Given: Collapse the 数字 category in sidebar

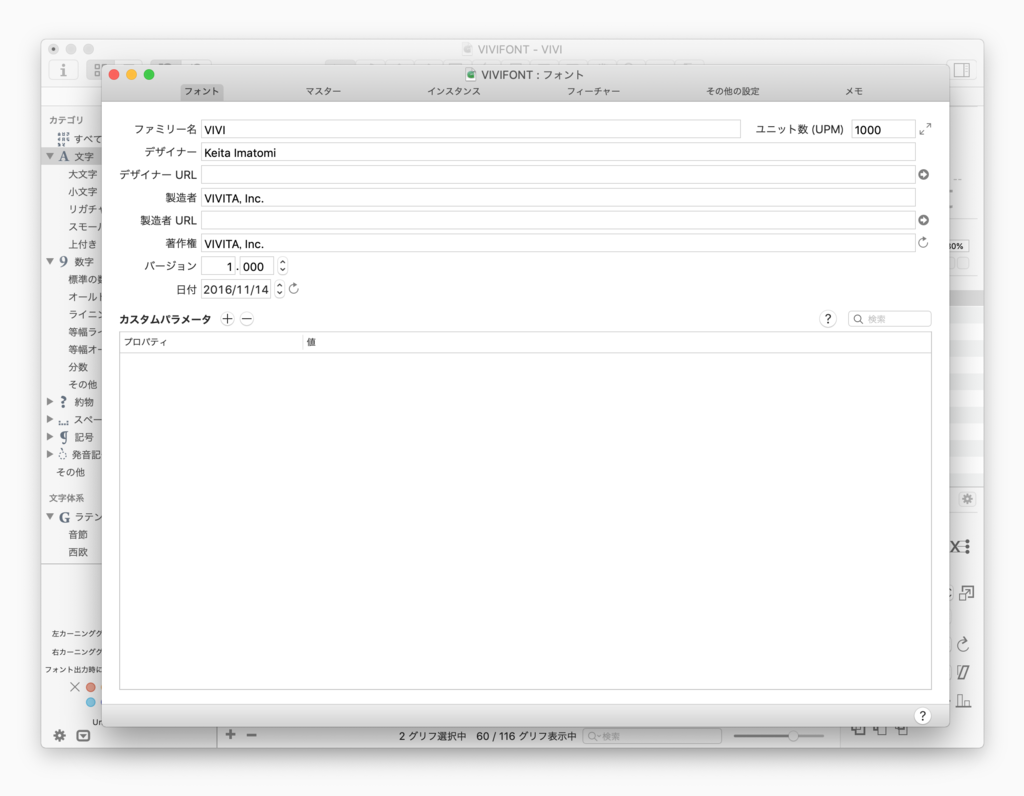Looking at the screenshot, I should point(50,261).
